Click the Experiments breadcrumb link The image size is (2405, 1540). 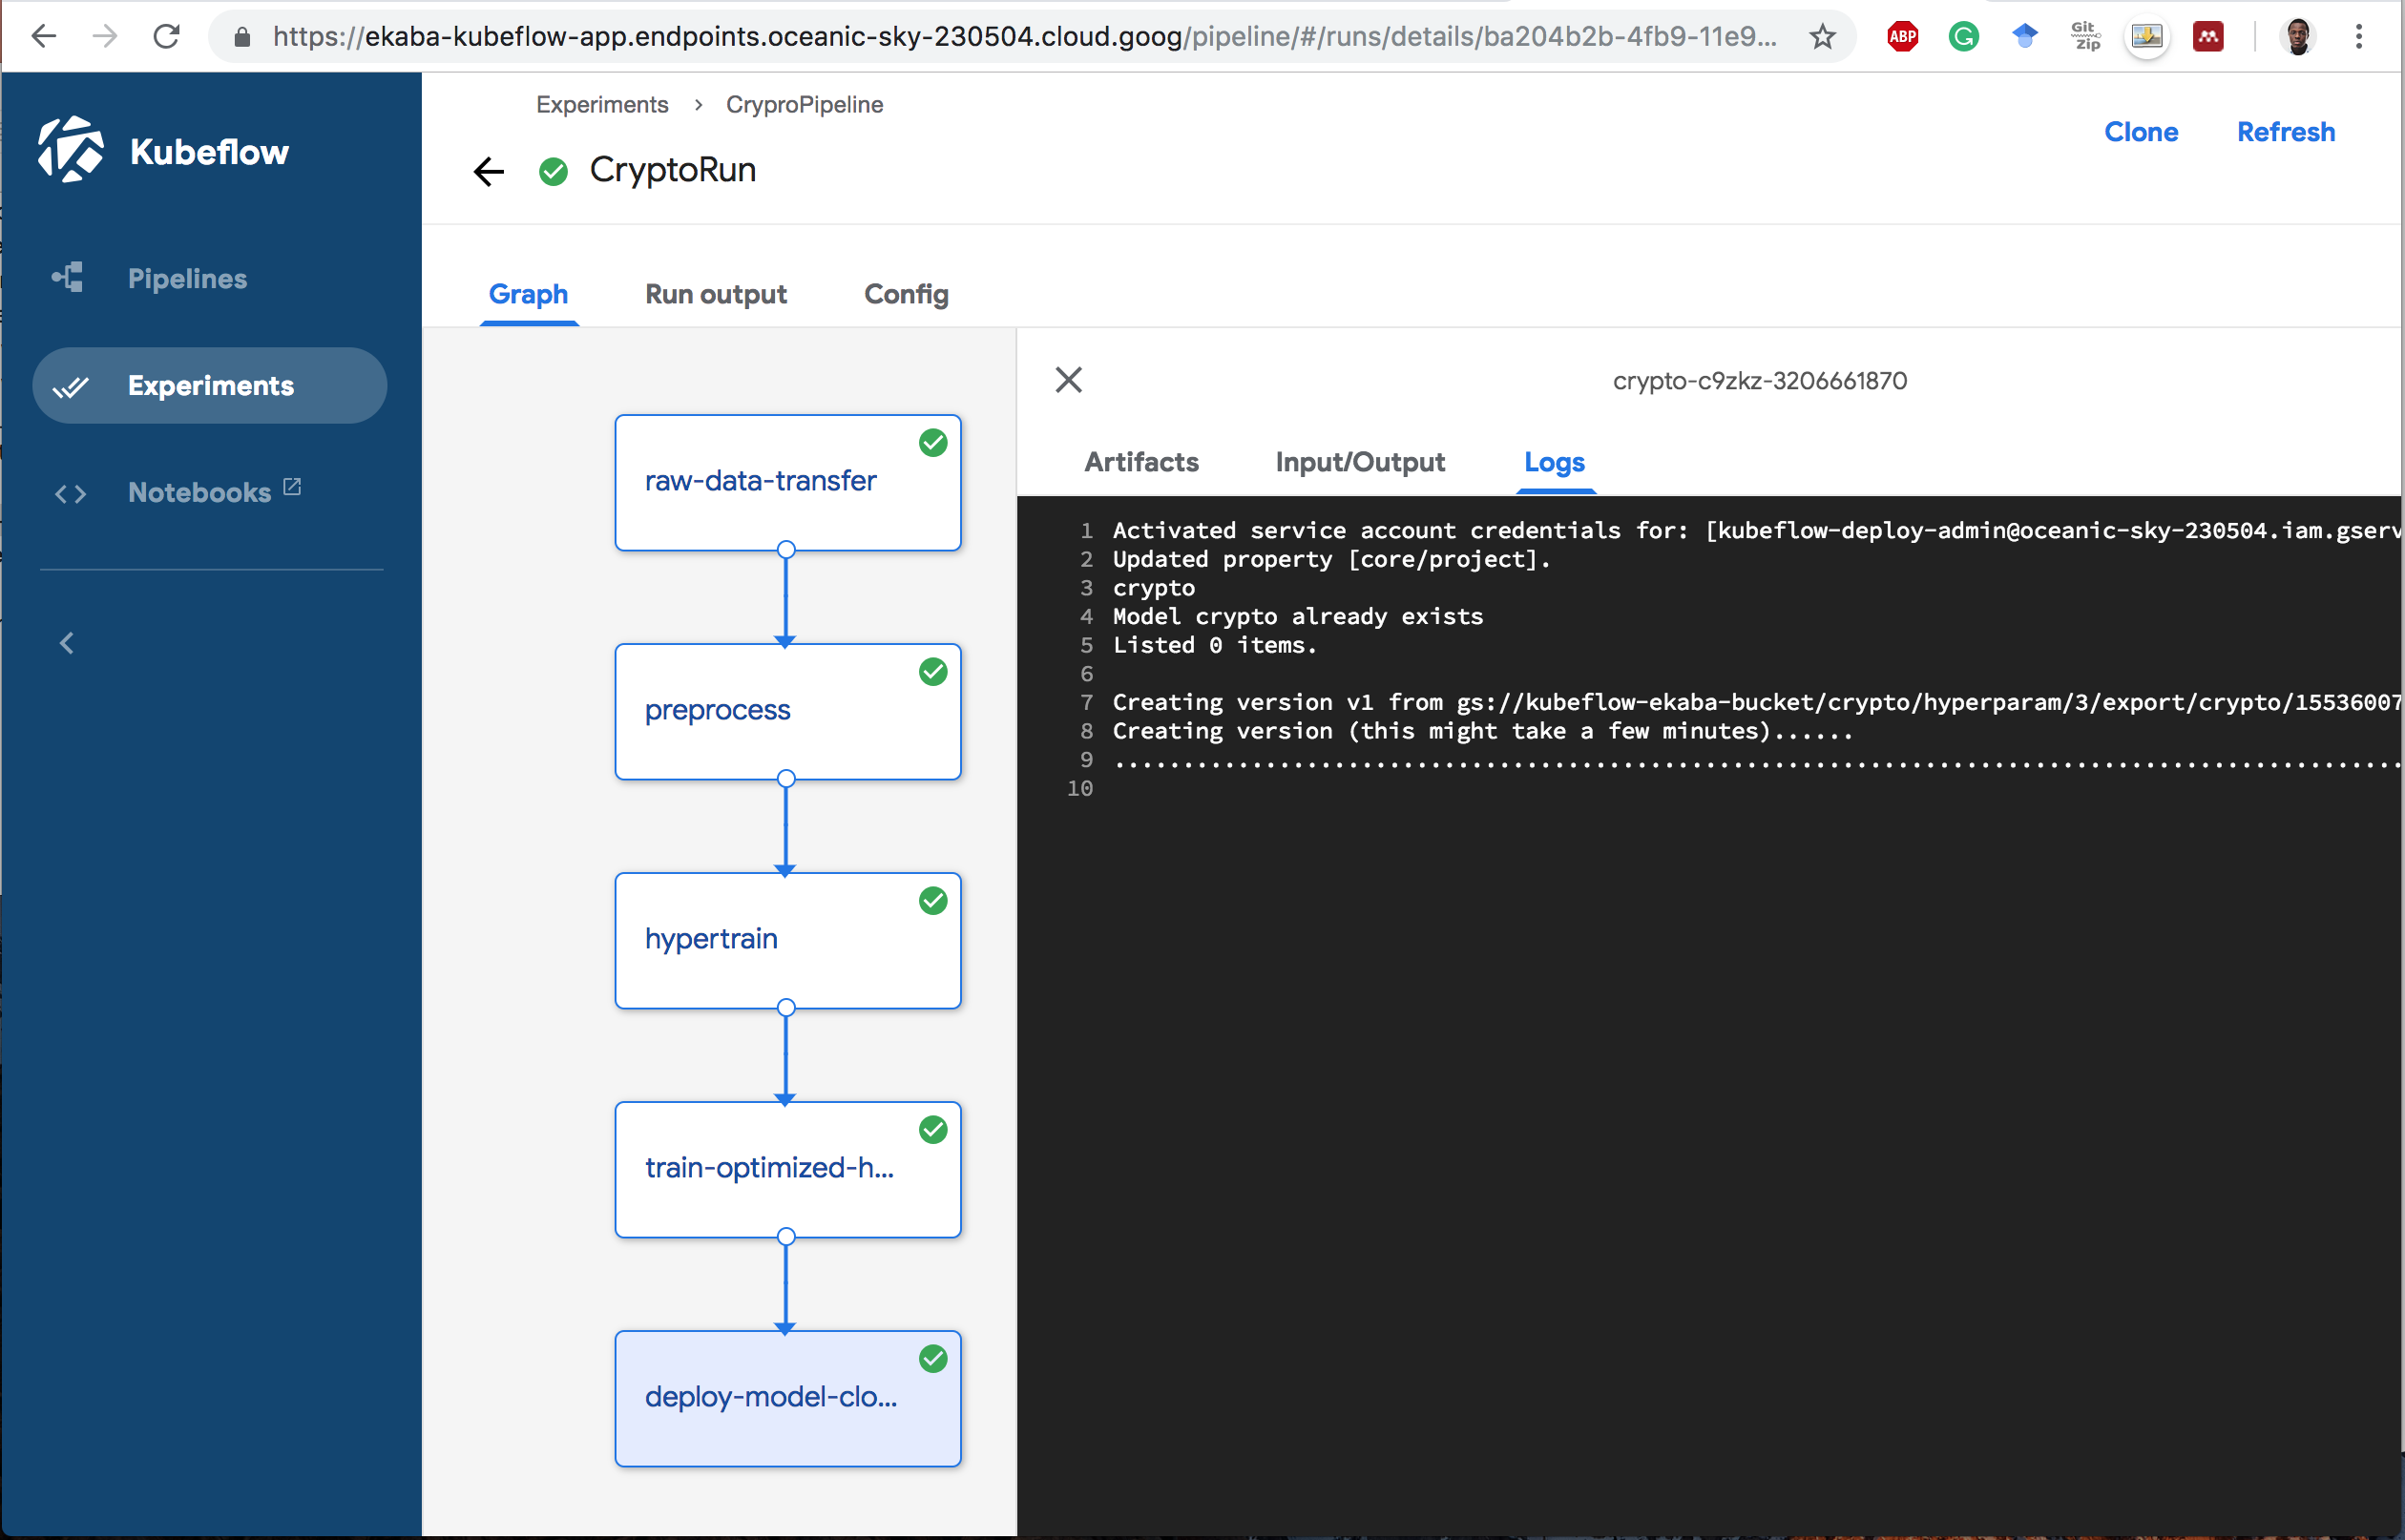605,105
